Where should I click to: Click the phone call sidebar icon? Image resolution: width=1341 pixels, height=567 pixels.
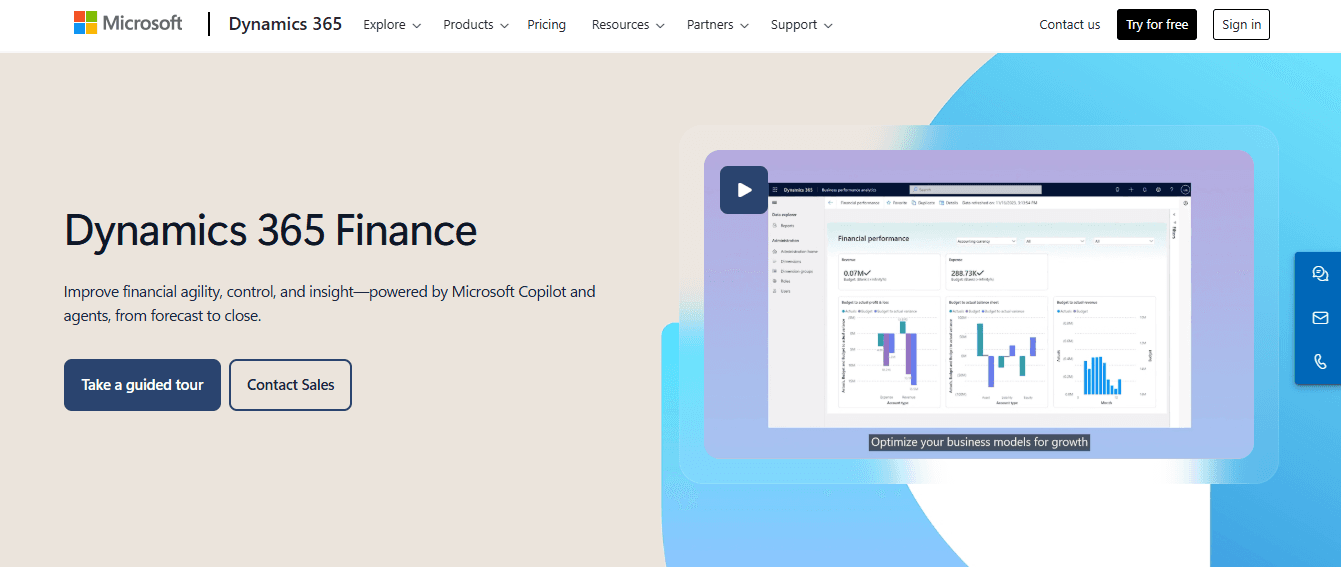click(x=1320, y=362)
